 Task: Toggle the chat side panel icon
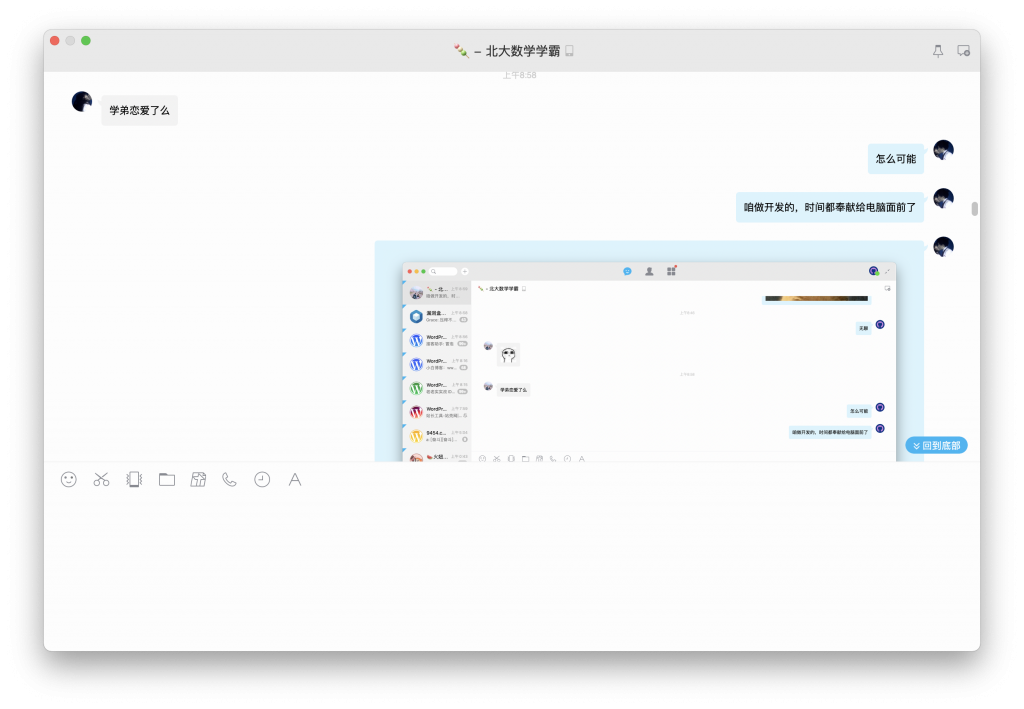click(963, 50)
